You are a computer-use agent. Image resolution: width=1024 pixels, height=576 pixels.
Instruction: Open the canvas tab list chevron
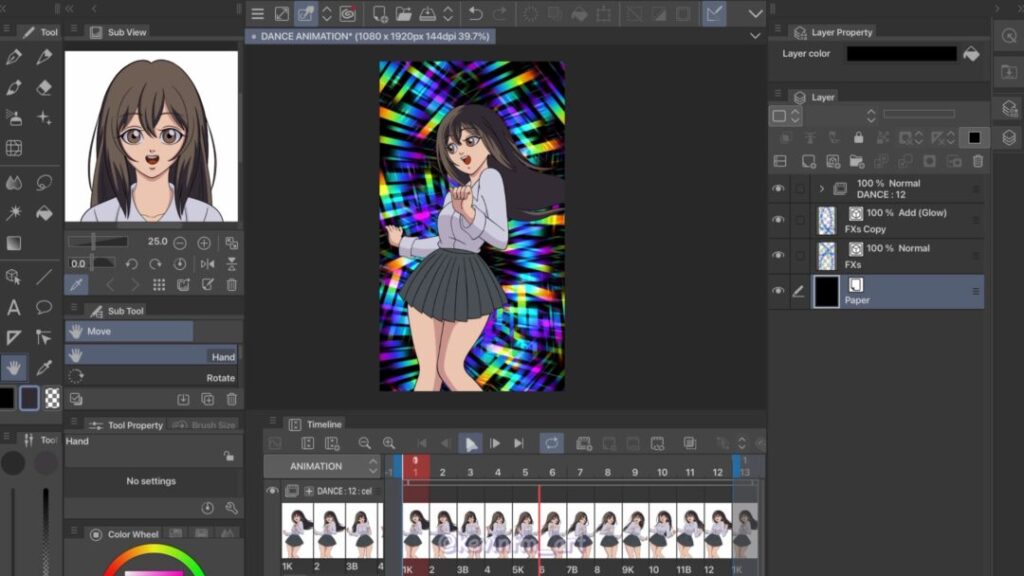click(x=756, y=36)
